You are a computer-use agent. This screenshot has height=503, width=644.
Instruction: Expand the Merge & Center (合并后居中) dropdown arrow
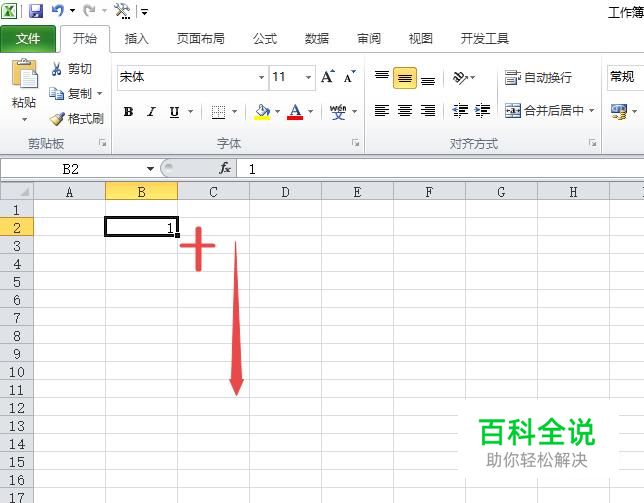point(591,110)
